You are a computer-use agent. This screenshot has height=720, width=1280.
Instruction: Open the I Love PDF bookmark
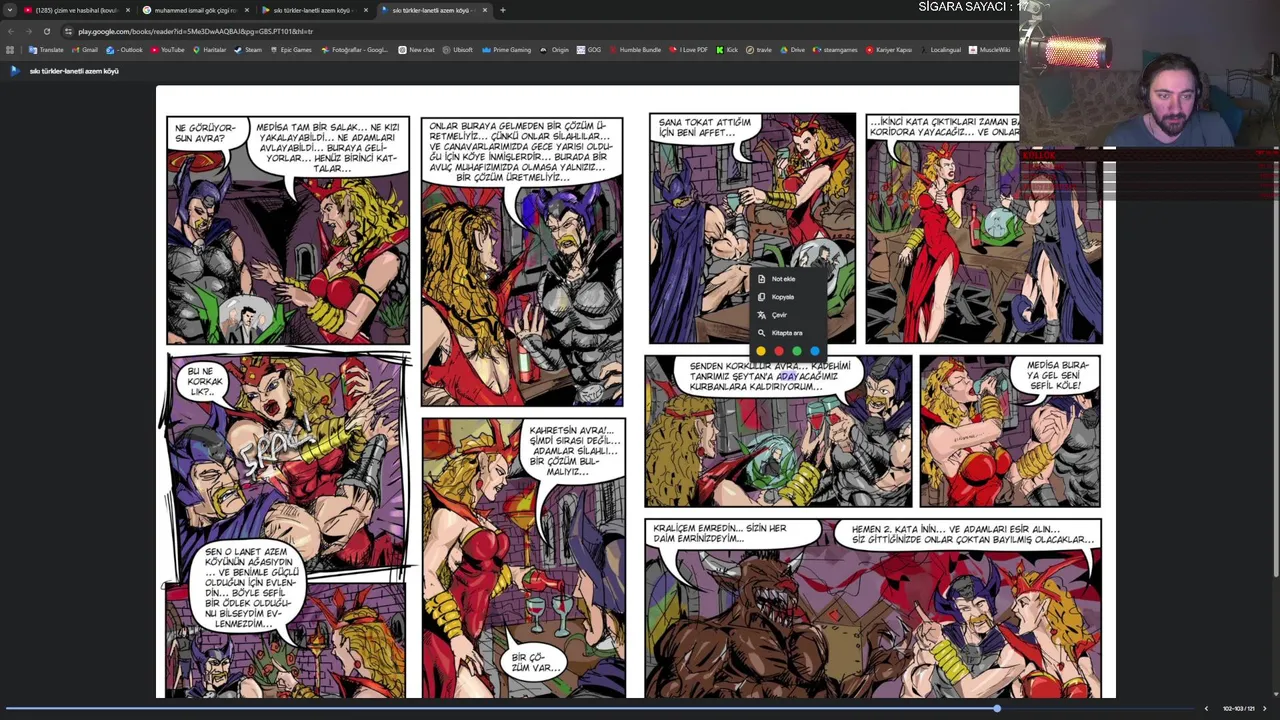(688, 50)
